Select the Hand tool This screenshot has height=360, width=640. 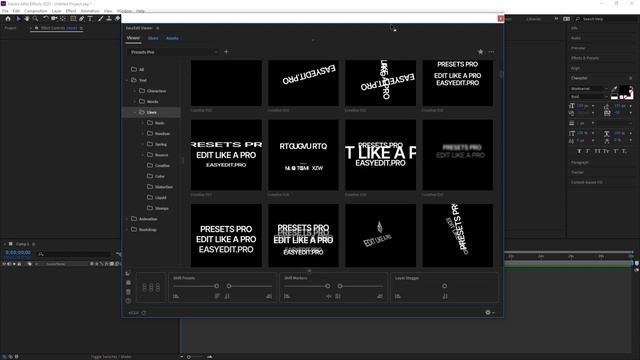(x=27, y=19)
